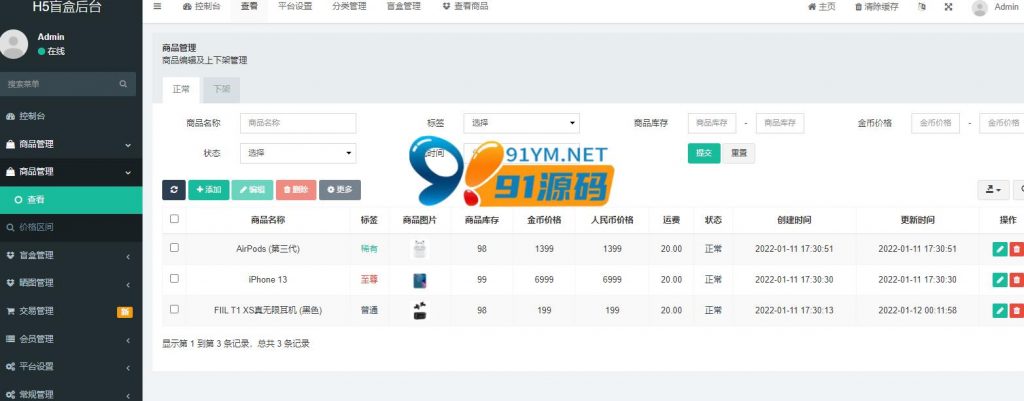Focus the first 金币价格 range input

coord(935,123)
